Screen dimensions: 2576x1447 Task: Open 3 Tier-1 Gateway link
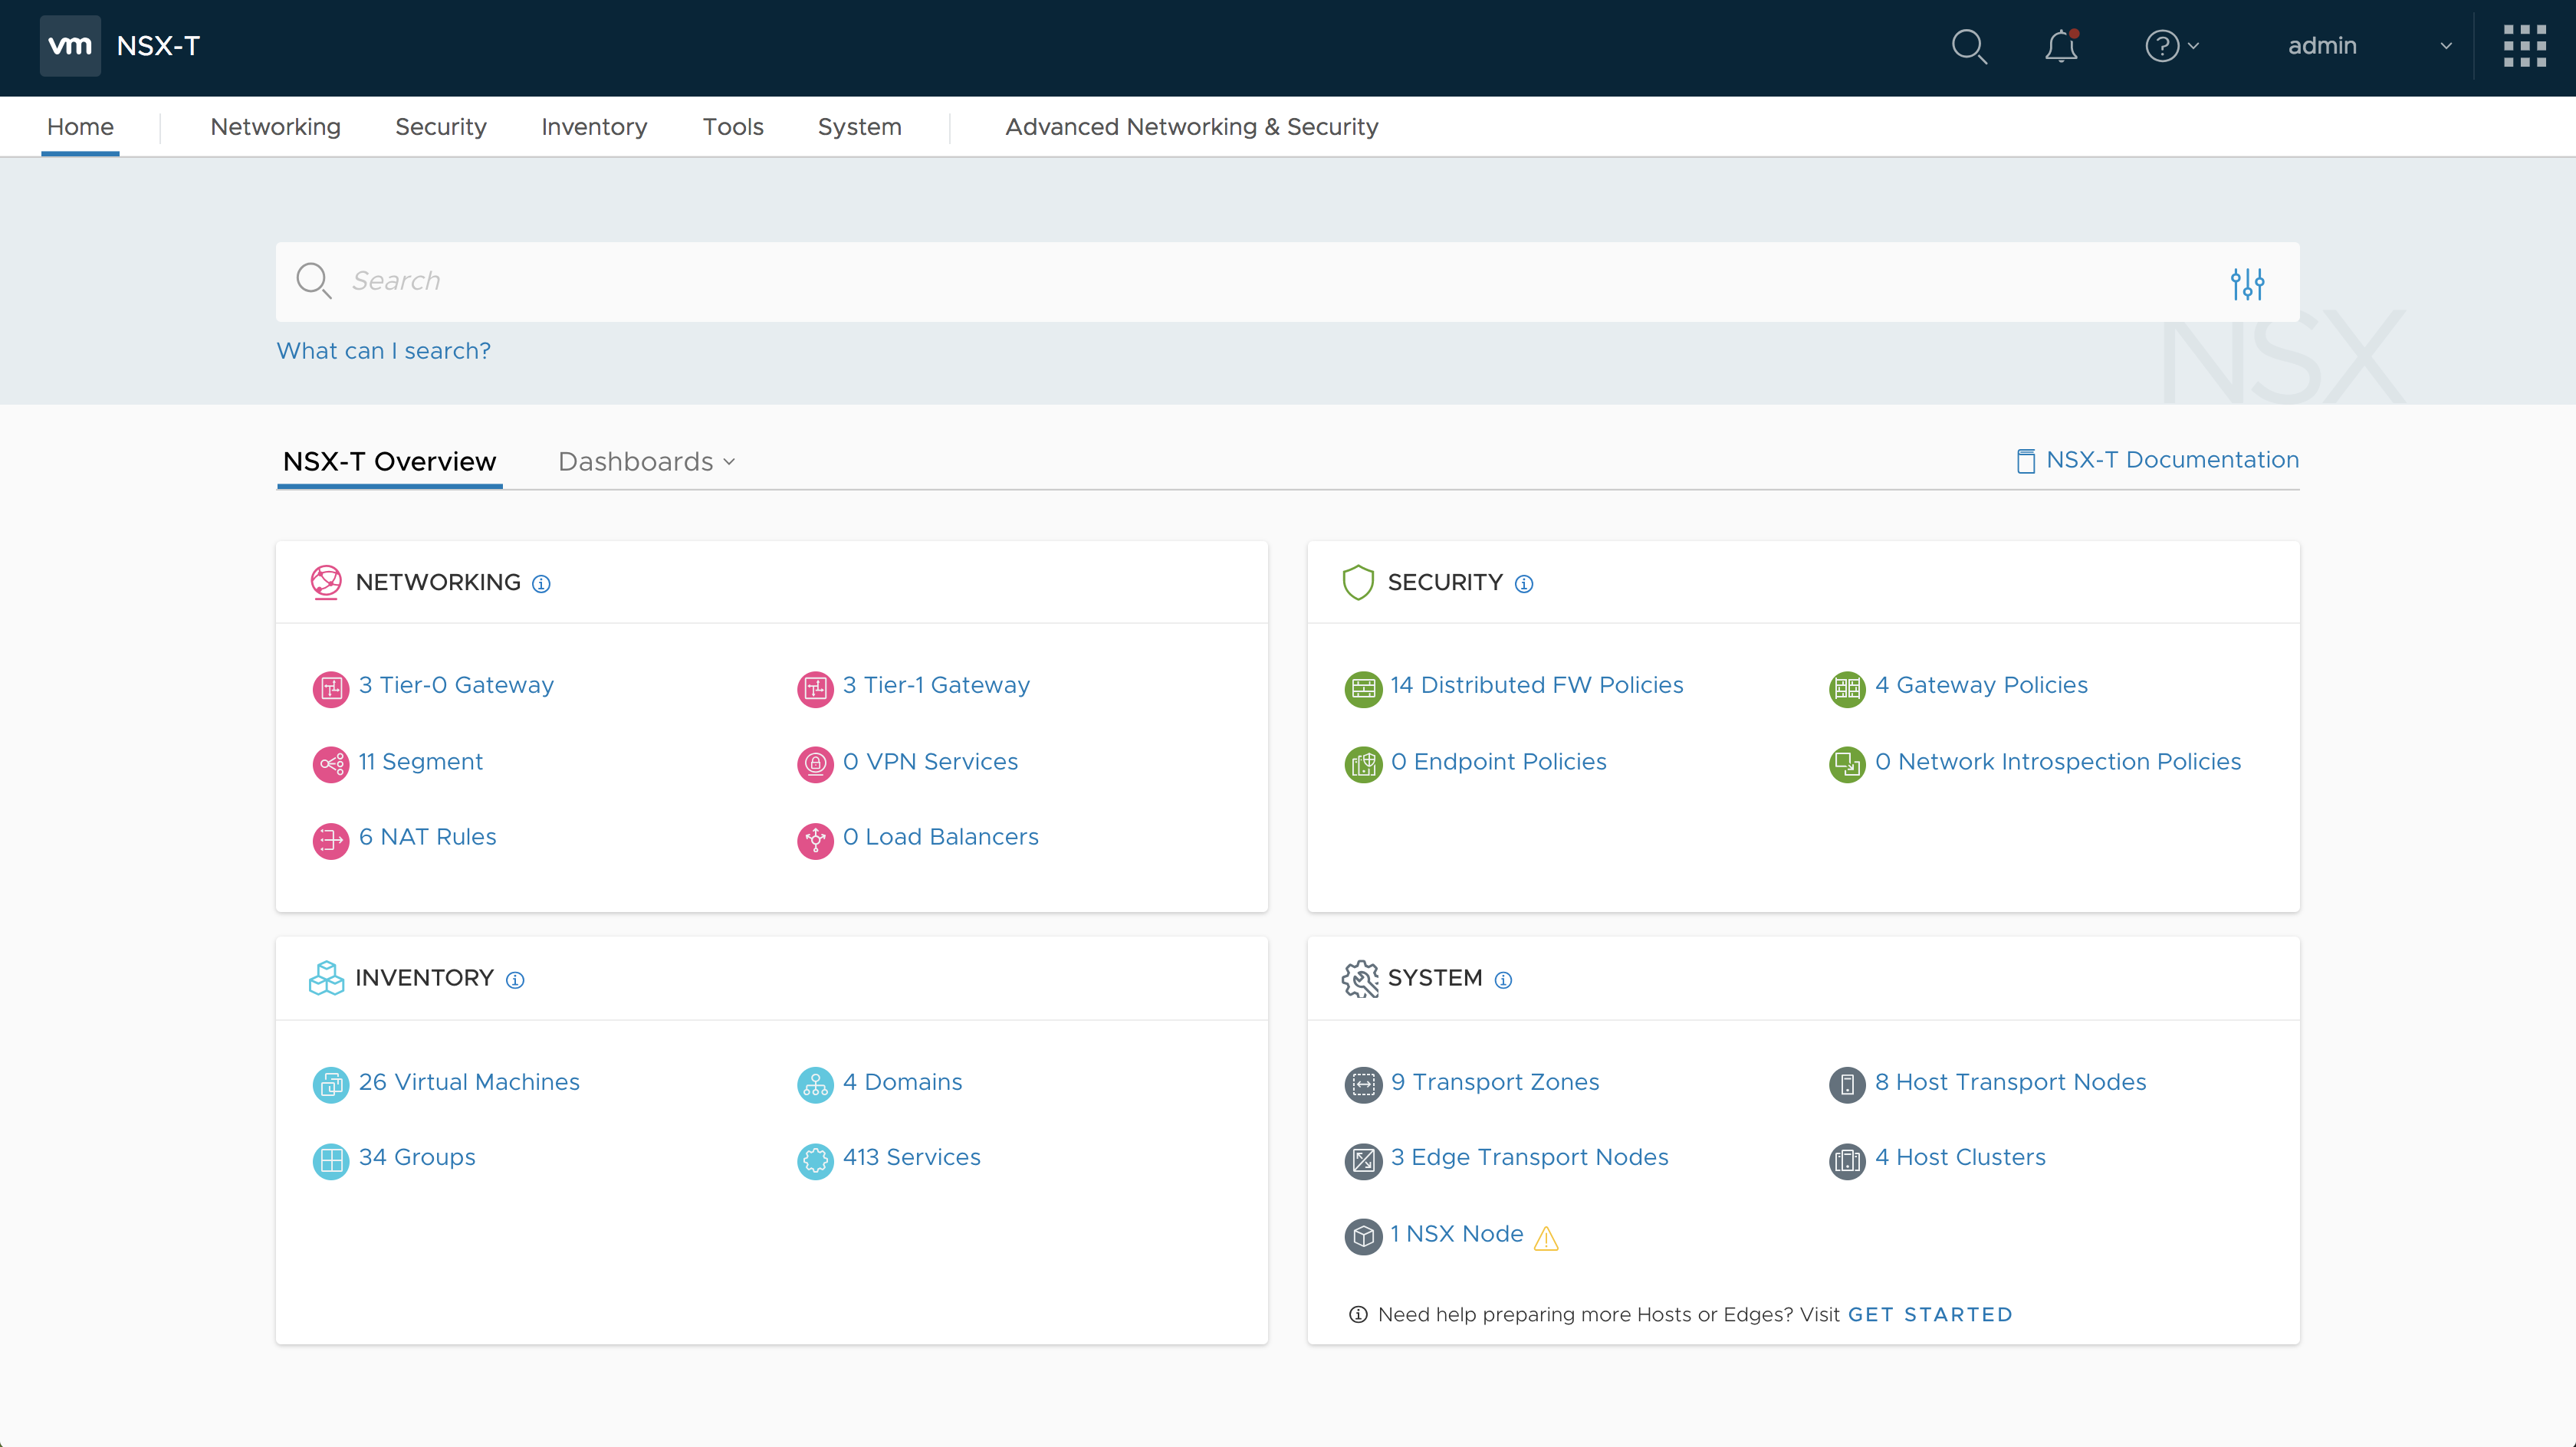(936, 685)
